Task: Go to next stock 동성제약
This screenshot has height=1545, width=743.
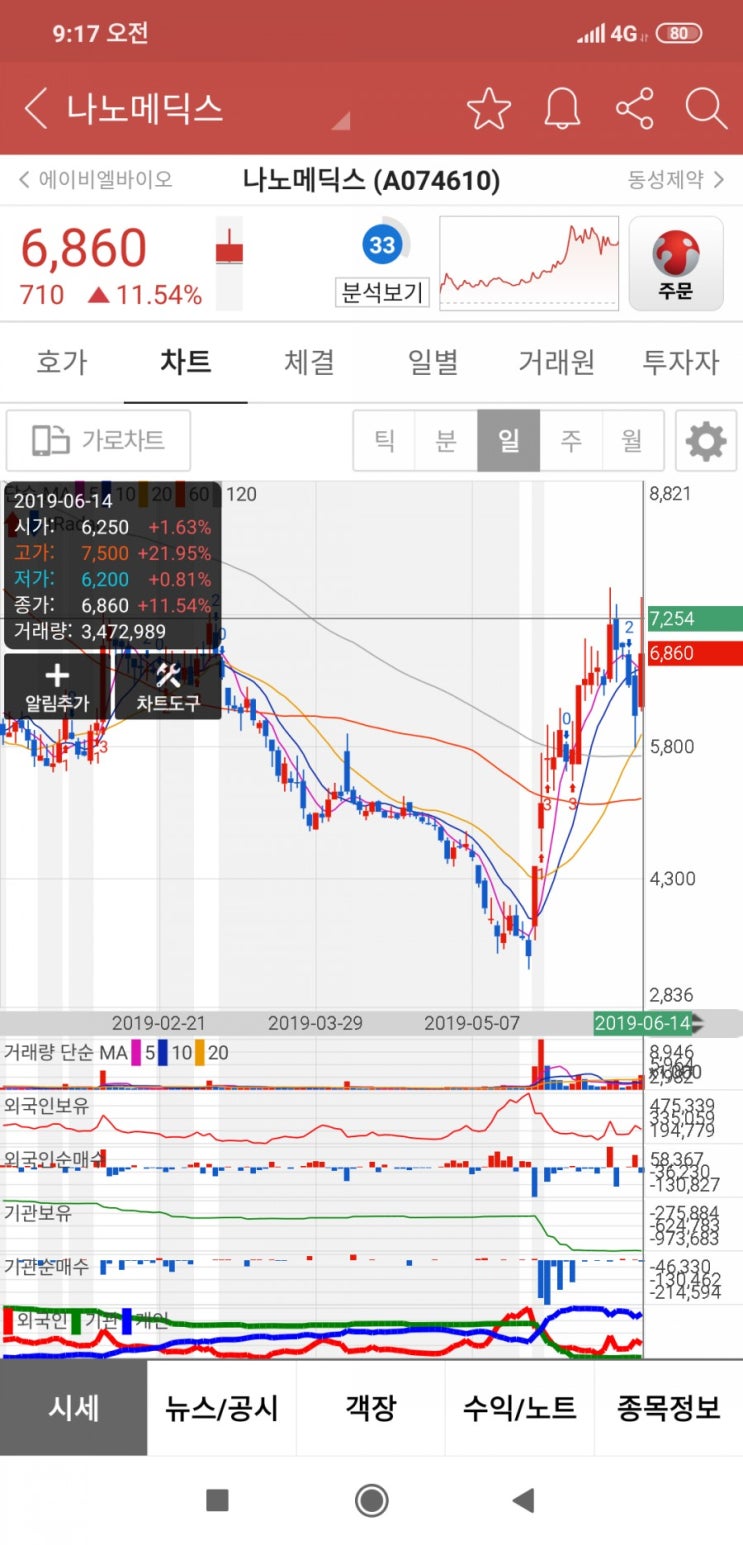Action: (678, 180)
